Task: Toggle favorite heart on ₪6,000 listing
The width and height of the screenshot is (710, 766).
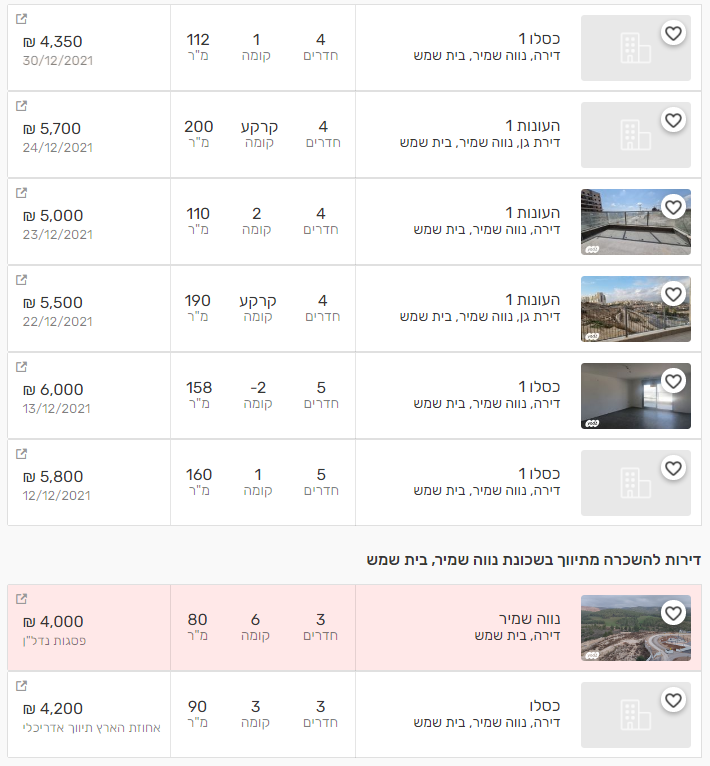Action: [673, 382]
